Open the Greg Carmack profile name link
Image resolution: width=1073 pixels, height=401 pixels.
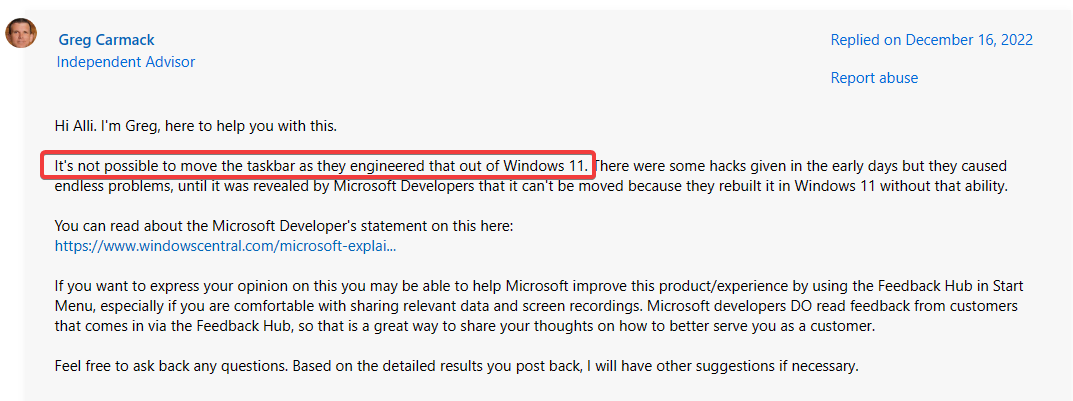tap(106, 40)
